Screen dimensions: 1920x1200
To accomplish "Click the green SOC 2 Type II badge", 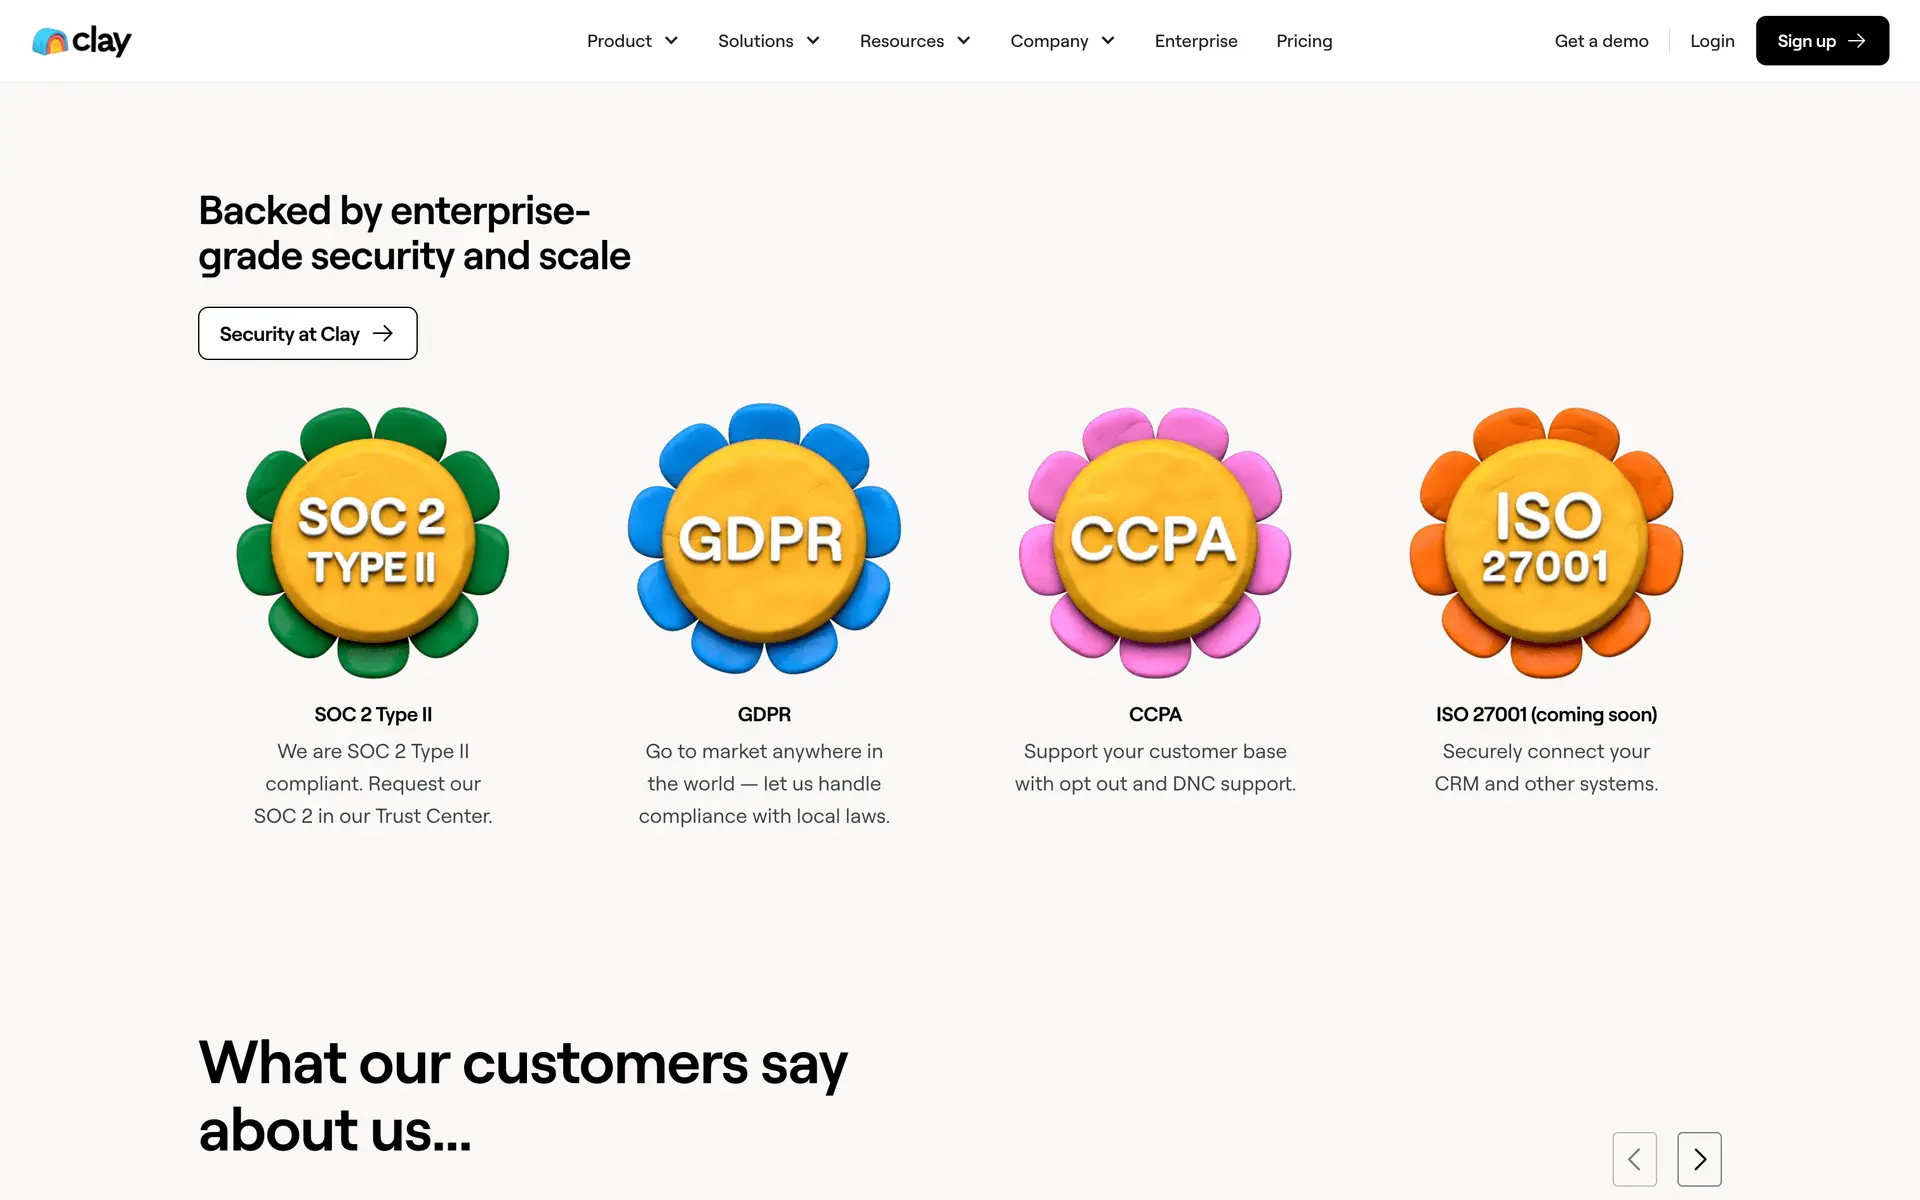I will pos(373,542).
